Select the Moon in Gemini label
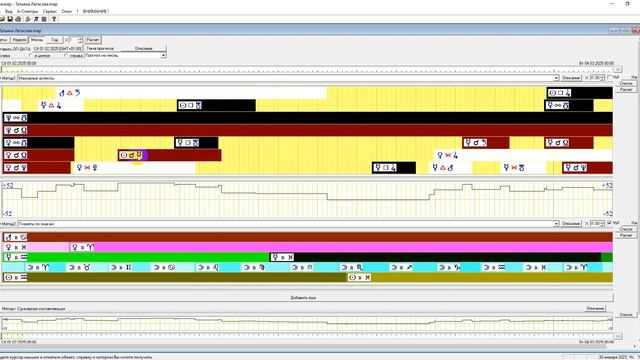The height and width of the screenshot is (360, 640). tap(121, 267)
